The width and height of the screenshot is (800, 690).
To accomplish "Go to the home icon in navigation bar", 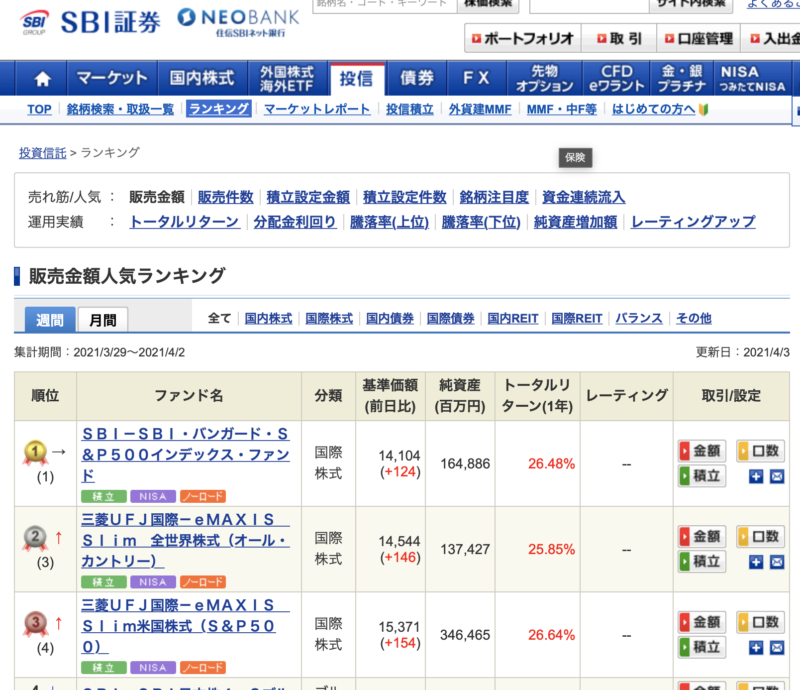I will 42,79.
